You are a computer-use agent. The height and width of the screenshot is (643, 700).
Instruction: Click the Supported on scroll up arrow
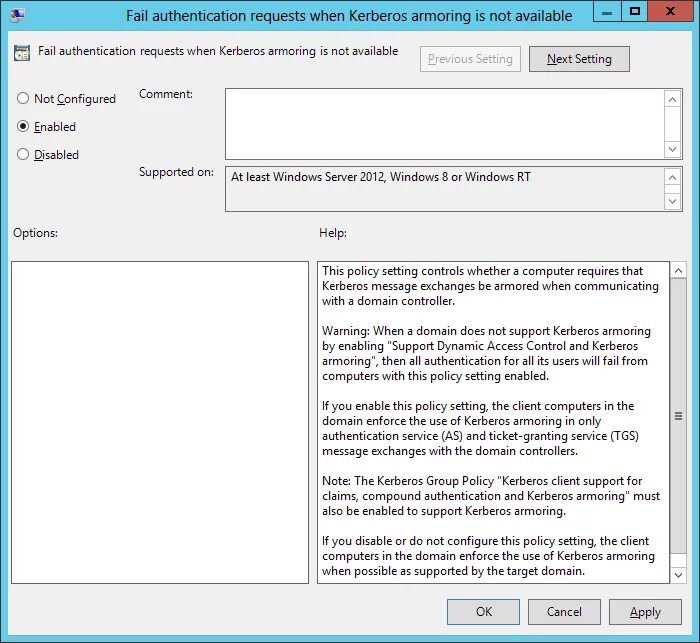coord(673,177)
